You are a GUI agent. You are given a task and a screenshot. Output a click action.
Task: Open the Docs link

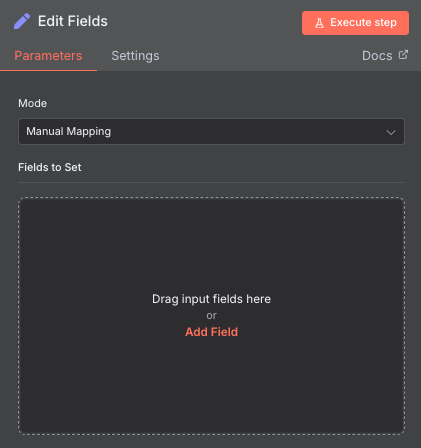pyautogui.click(x=385, y=56)
